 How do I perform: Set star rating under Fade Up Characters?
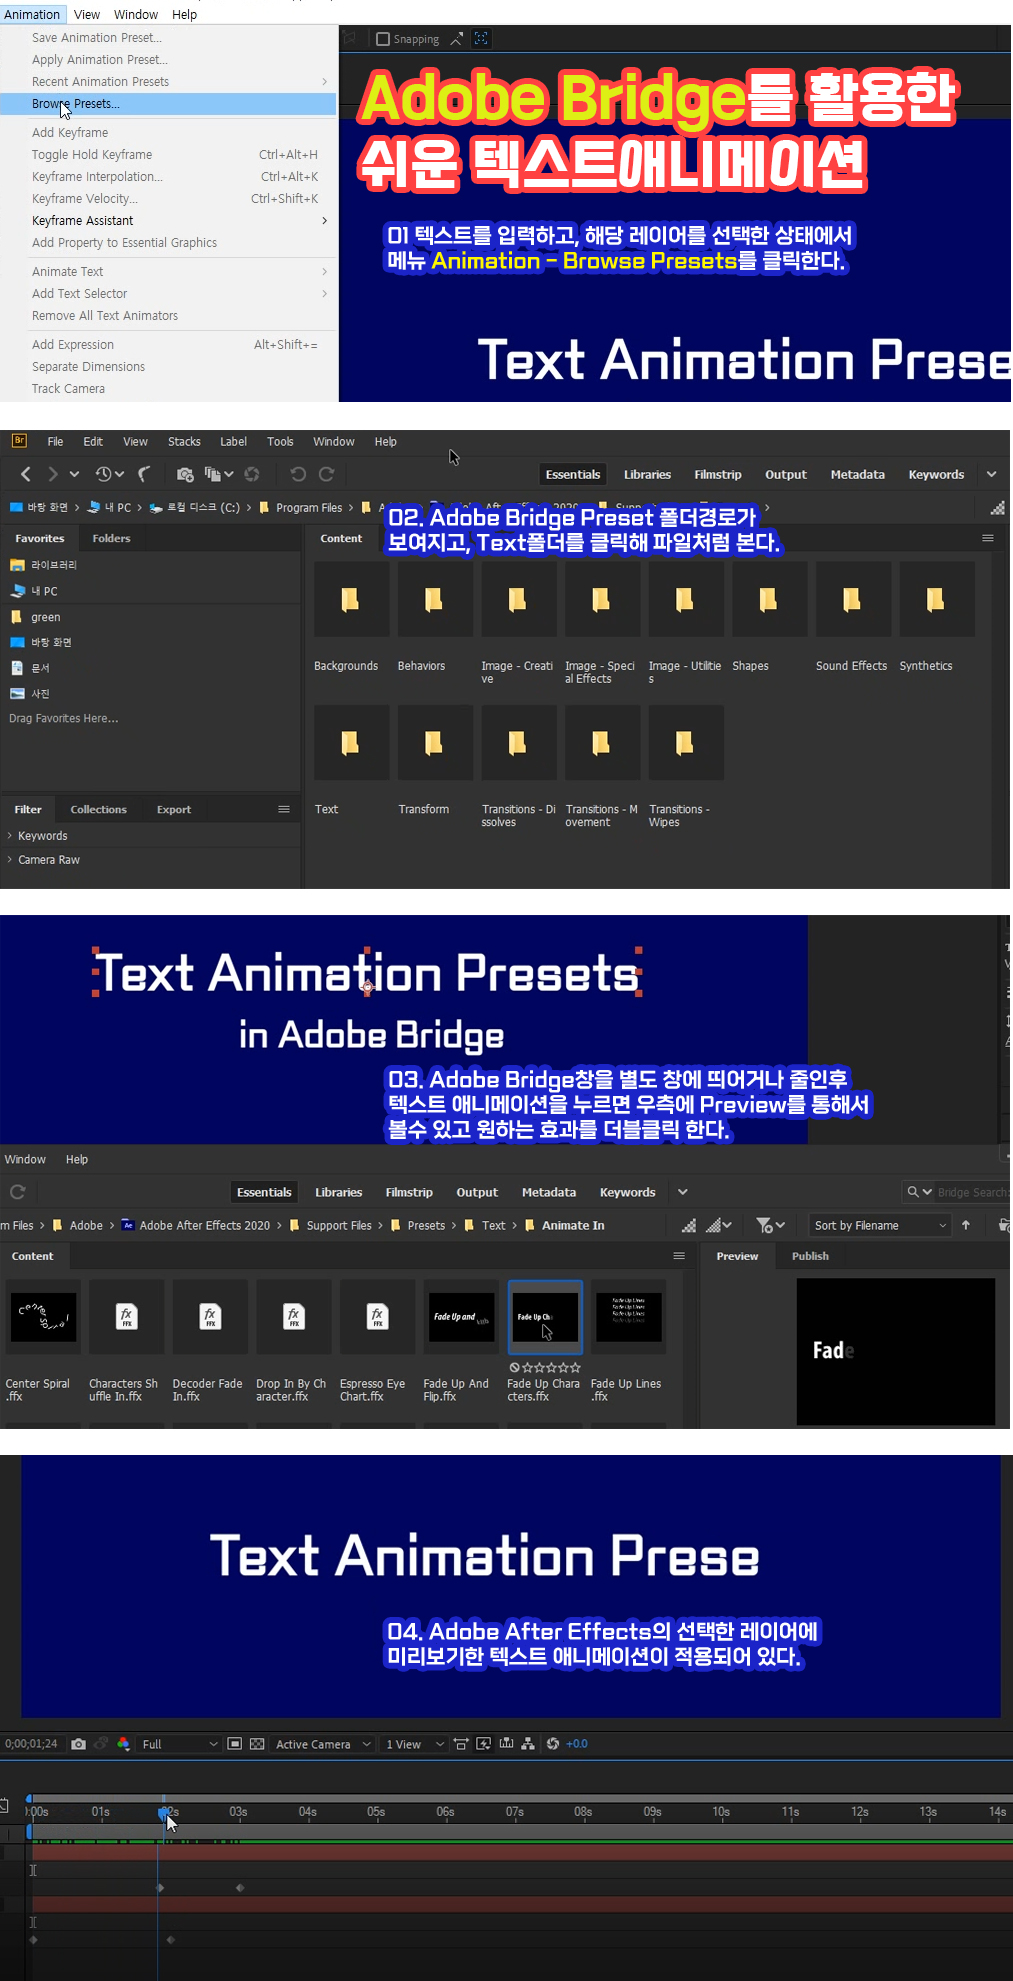(x=551, y=1367)
